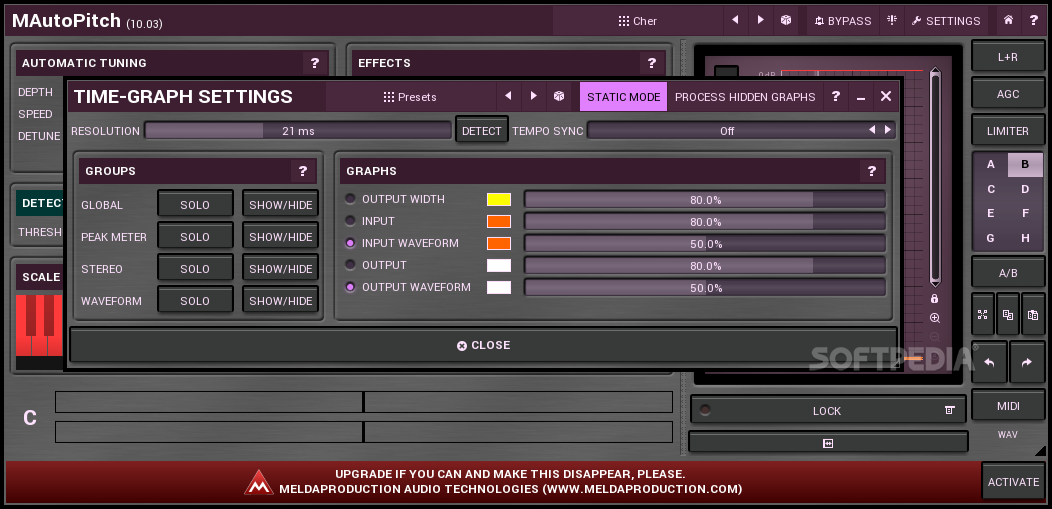Open yellow color swatch for Output Width

tap(498, 199)
